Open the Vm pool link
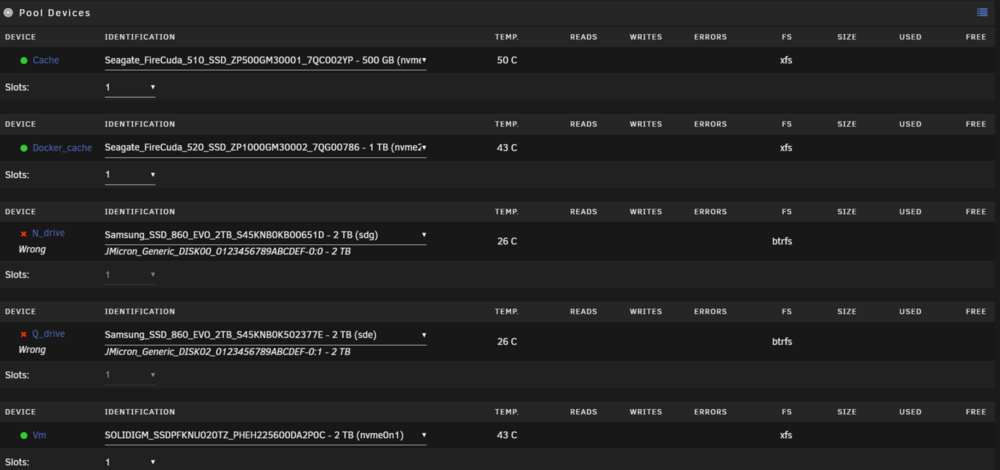The height and width of the screenshot is (470, 1000). click(39, 436)
